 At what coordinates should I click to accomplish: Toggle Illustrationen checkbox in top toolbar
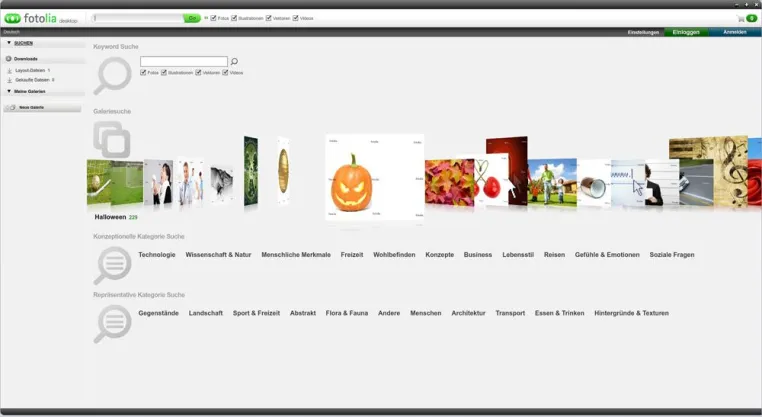(x=234, y=18)
